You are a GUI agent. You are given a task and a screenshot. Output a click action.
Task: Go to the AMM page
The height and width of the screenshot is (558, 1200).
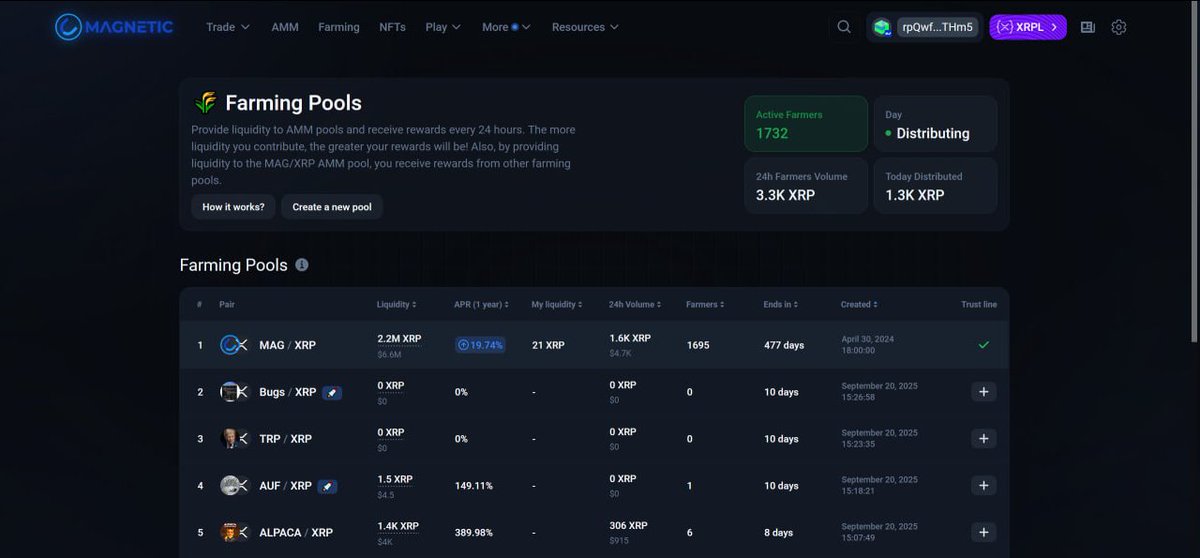(285, 27)
